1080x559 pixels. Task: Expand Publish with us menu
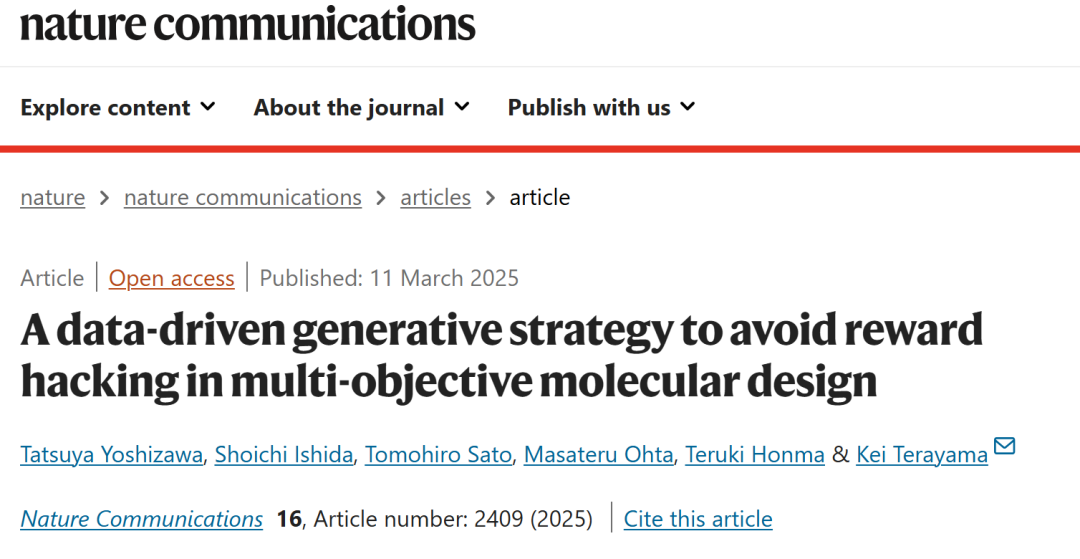coord(601,107)
